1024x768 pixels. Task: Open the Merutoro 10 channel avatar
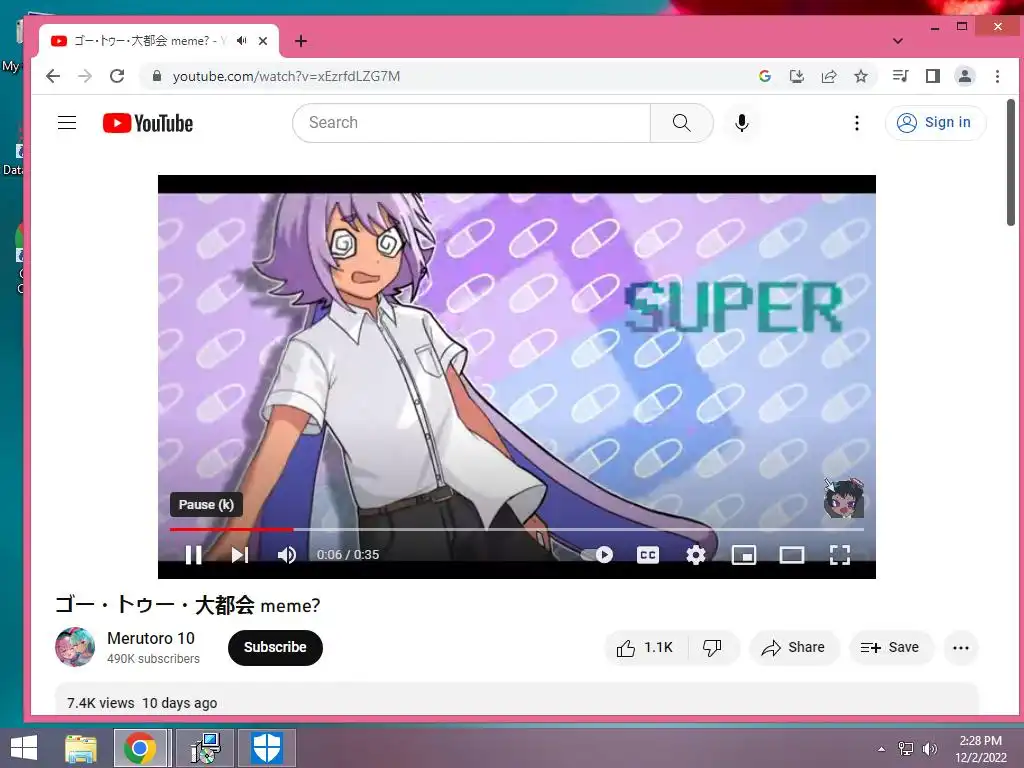(75, 647)
